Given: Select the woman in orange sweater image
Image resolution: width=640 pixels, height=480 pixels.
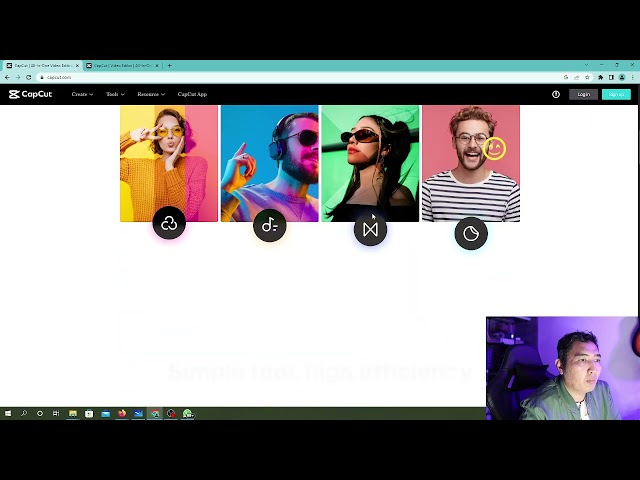Looking at the screenshot, I should point(169,164).
